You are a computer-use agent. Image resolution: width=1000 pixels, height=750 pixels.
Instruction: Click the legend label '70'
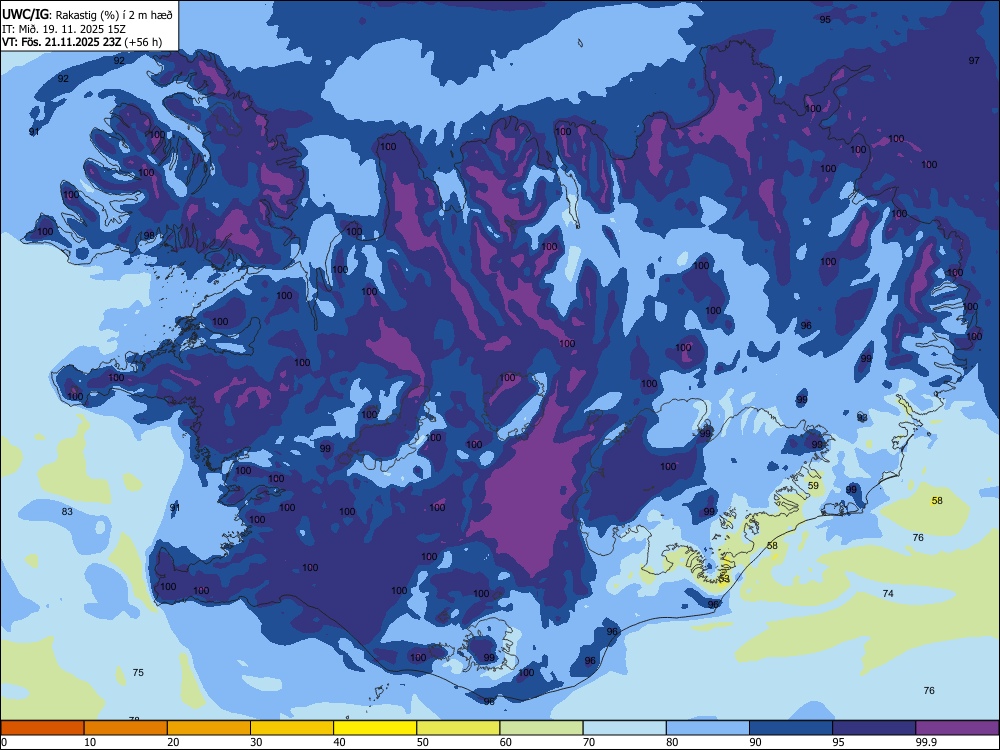tap(589, 742)
